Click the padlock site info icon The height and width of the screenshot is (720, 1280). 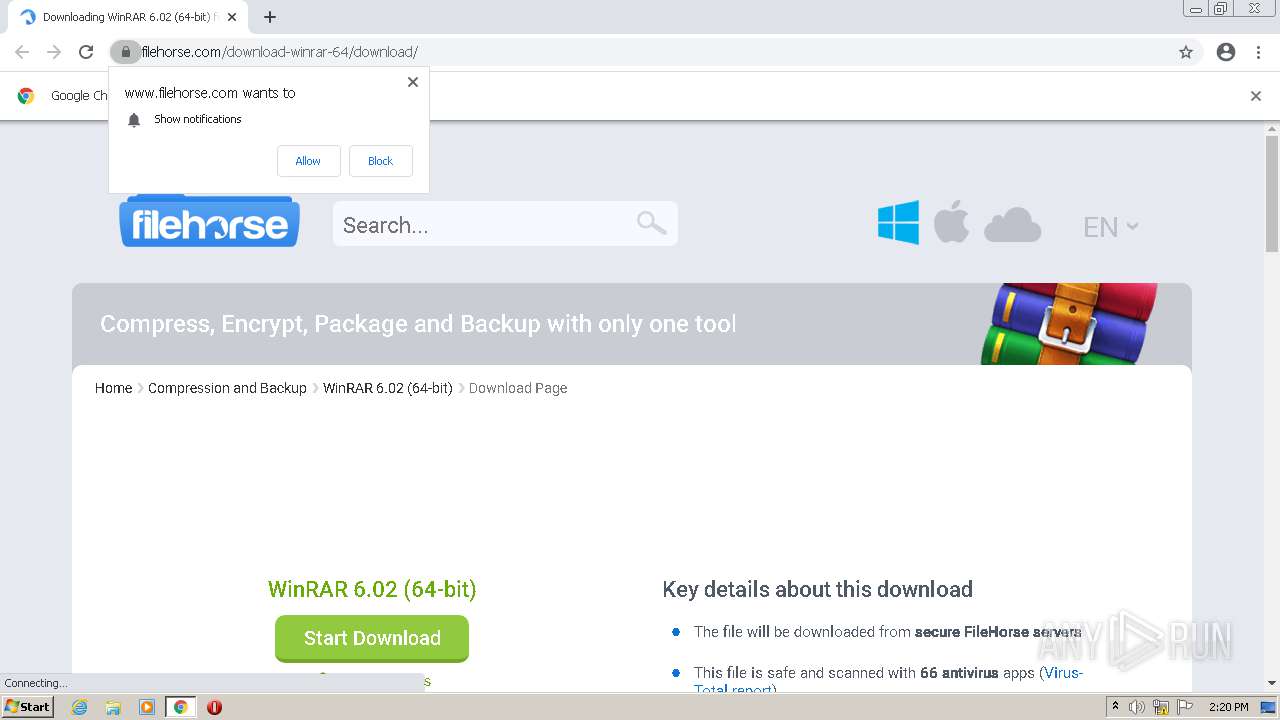pos(125,52)
